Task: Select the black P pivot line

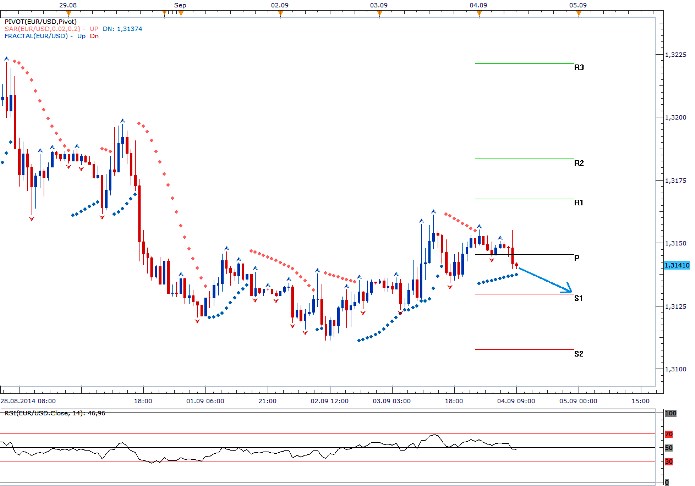Action: coord(524,255)
